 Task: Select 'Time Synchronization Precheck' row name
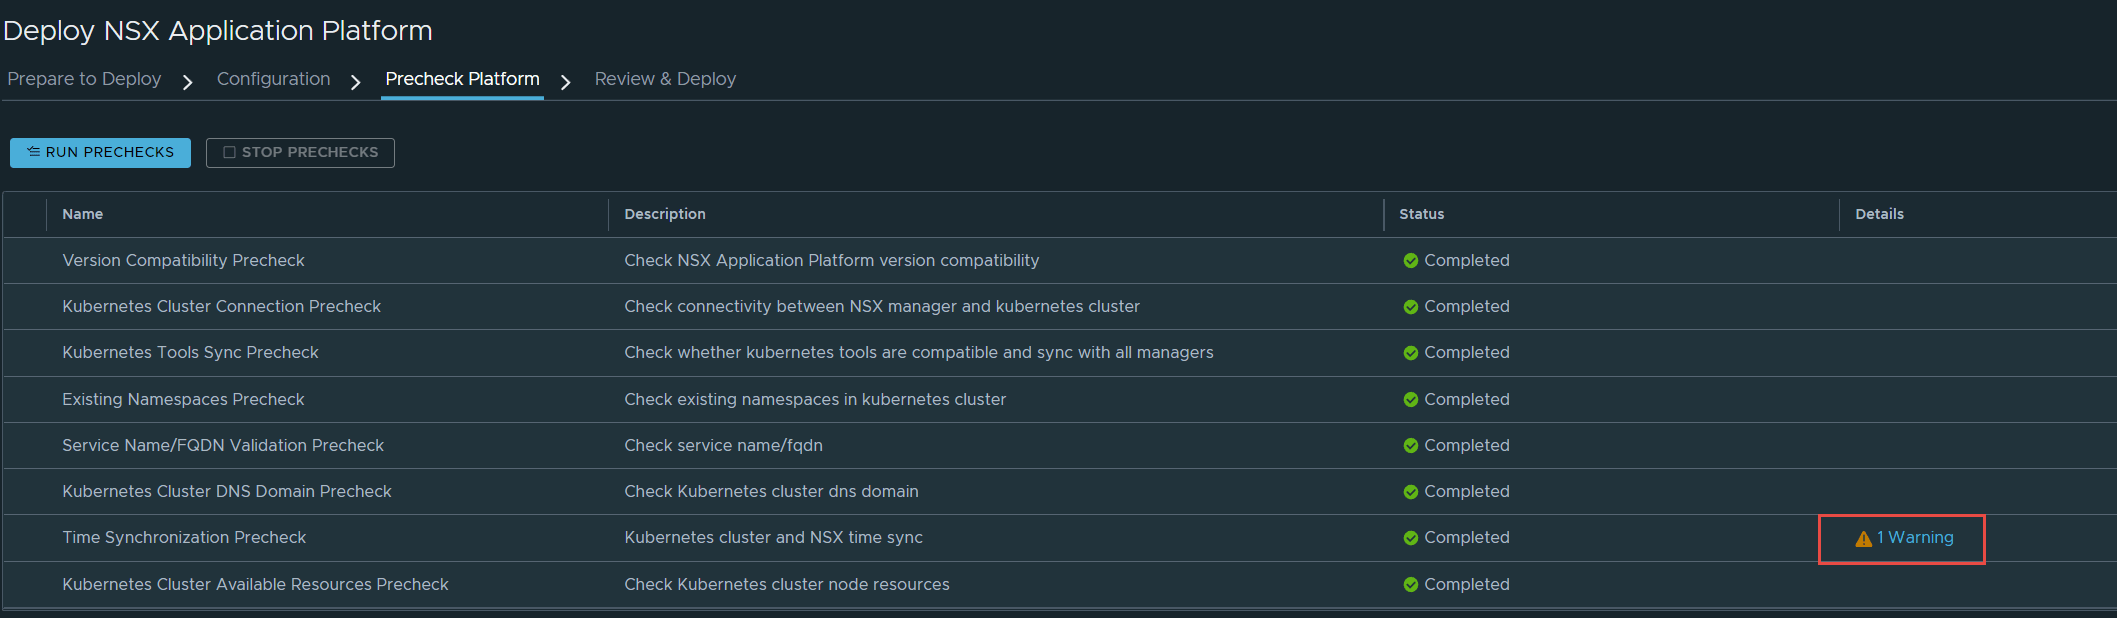click(x=184, y=537)
